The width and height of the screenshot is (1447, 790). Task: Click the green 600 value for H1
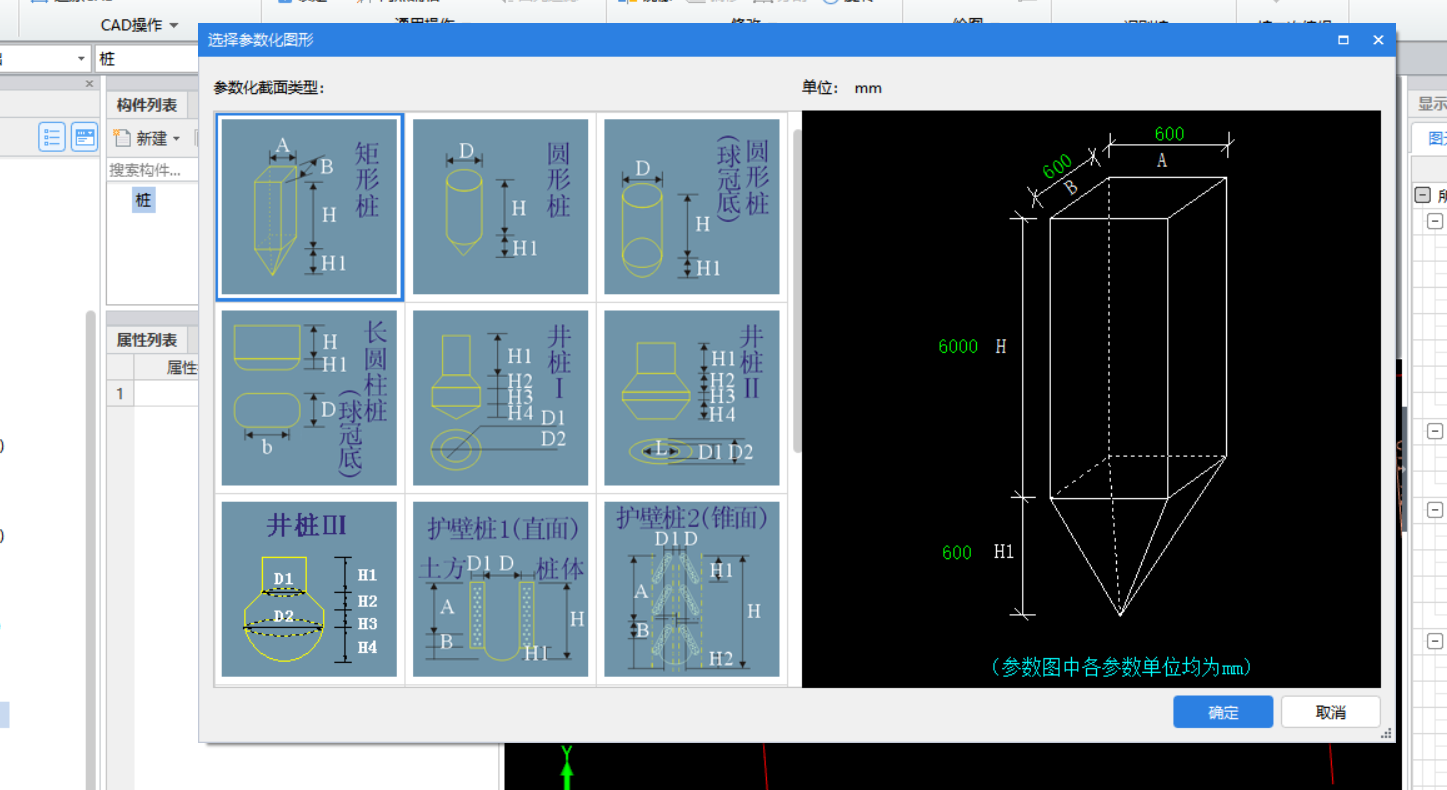pyautogui.click(x=956, y=552)
